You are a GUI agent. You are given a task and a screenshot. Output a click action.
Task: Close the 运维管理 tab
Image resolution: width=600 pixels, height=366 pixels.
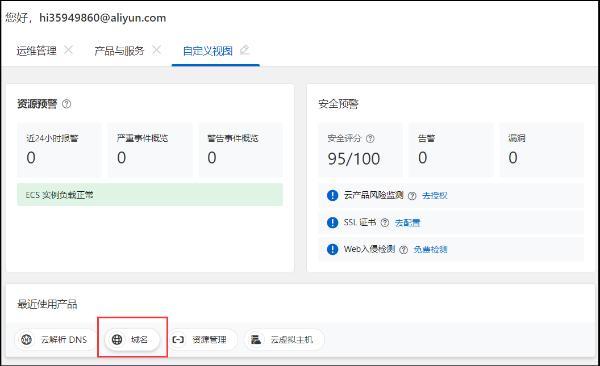tap(68, 50)
